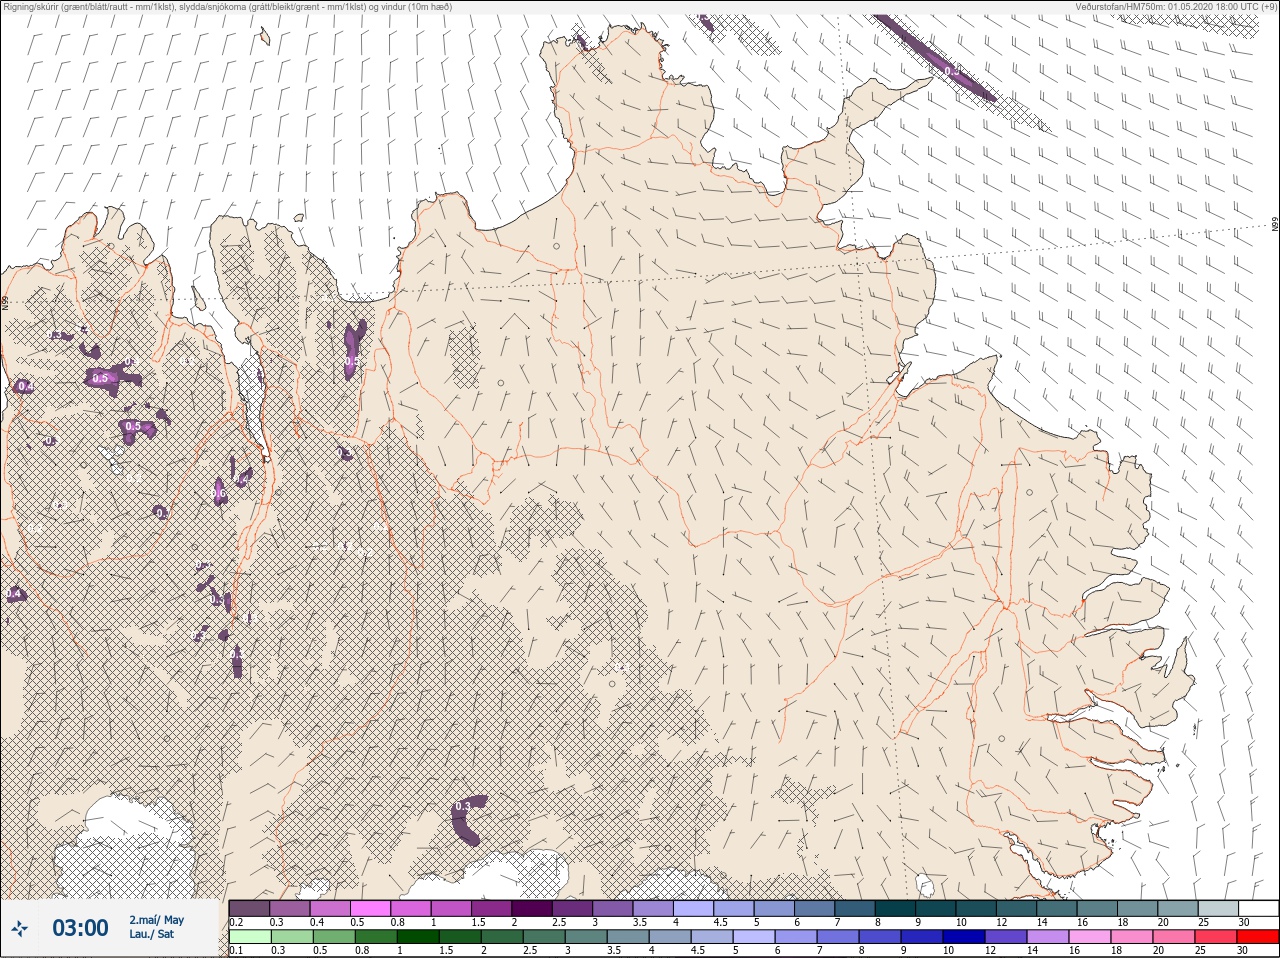Screen dimensions: 1280x958
Task: Select the 03:00 forecast time label
Action: pos(80,929)
